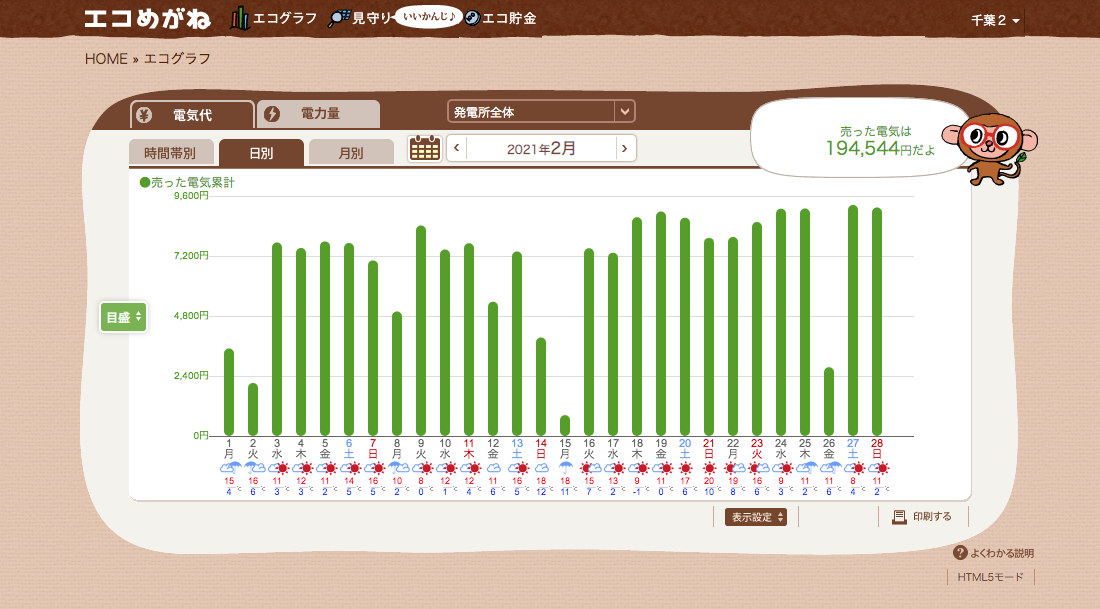Select the 電力量 tab
Screen dimensions: 1100x609
(319, 114)
